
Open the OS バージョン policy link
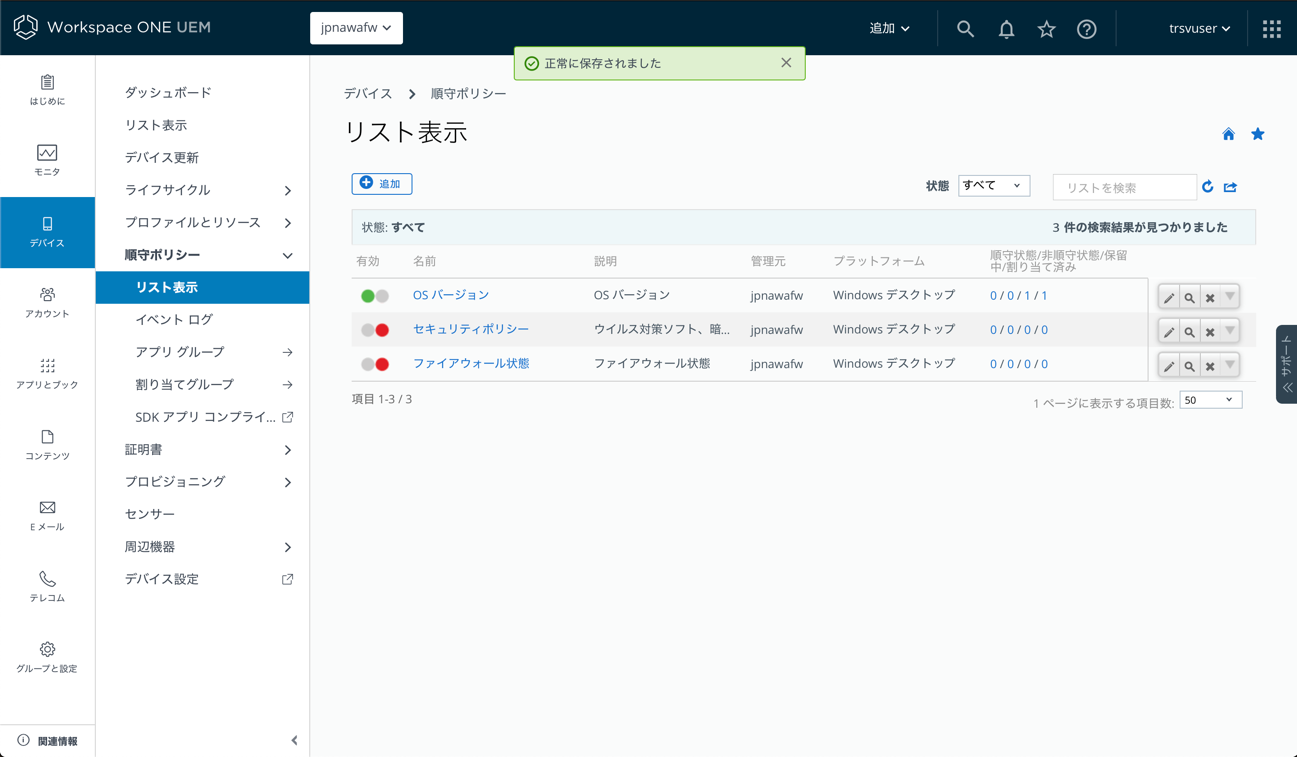451,295
